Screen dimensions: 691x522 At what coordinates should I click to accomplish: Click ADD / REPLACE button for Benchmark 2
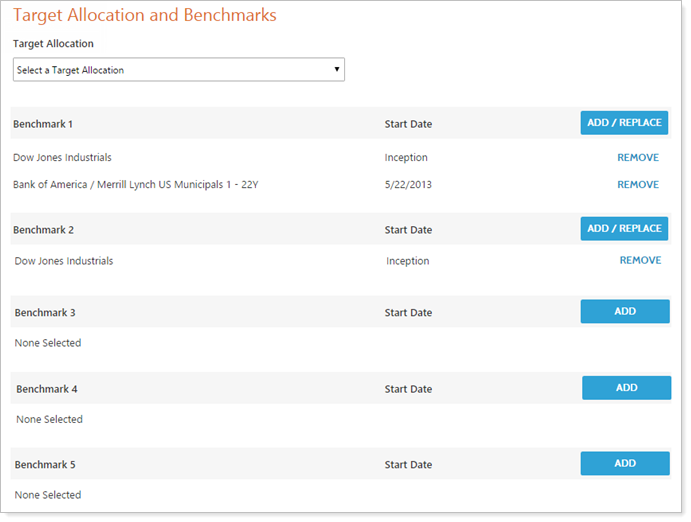[624, 229]
